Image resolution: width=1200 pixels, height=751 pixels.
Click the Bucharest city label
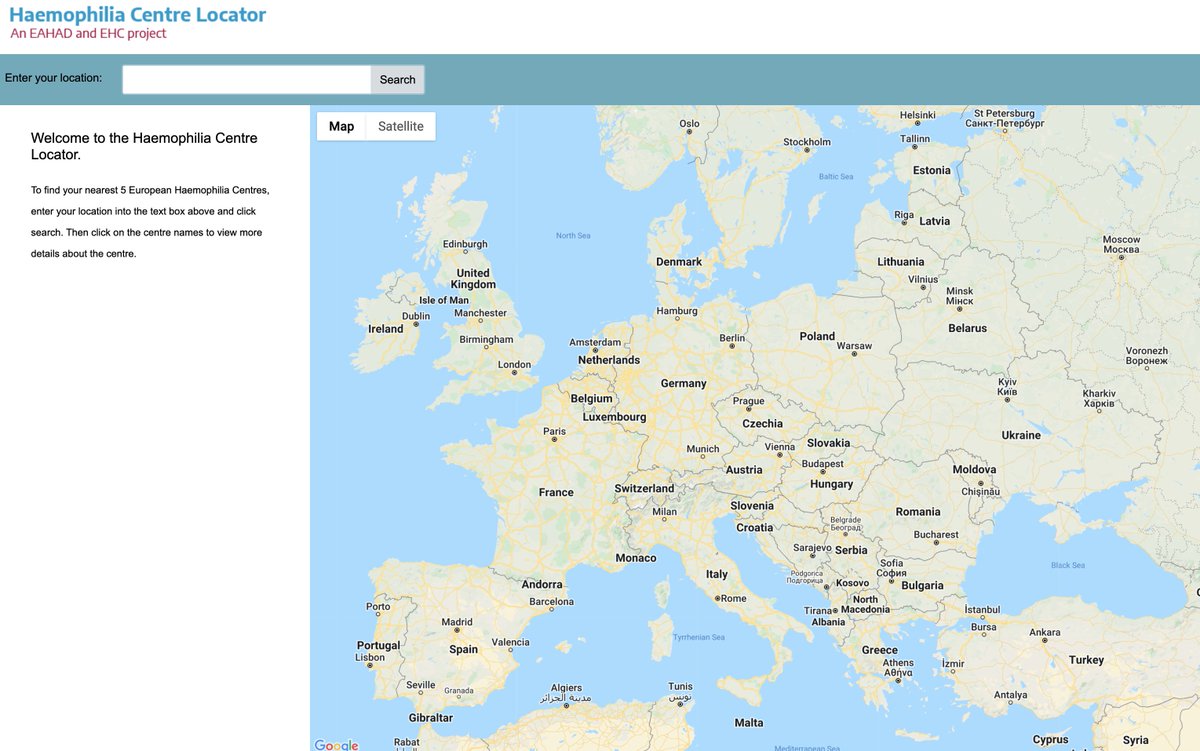[936, 535]
